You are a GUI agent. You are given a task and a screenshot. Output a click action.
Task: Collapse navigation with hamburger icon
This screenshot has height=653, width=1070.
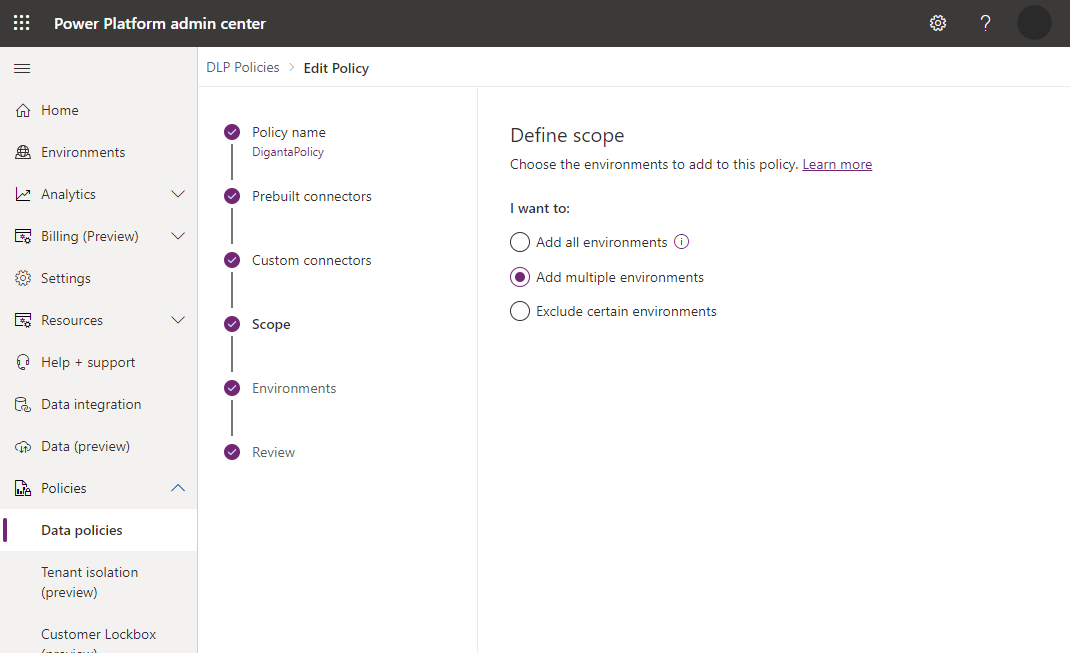click(x=22, y=68)
